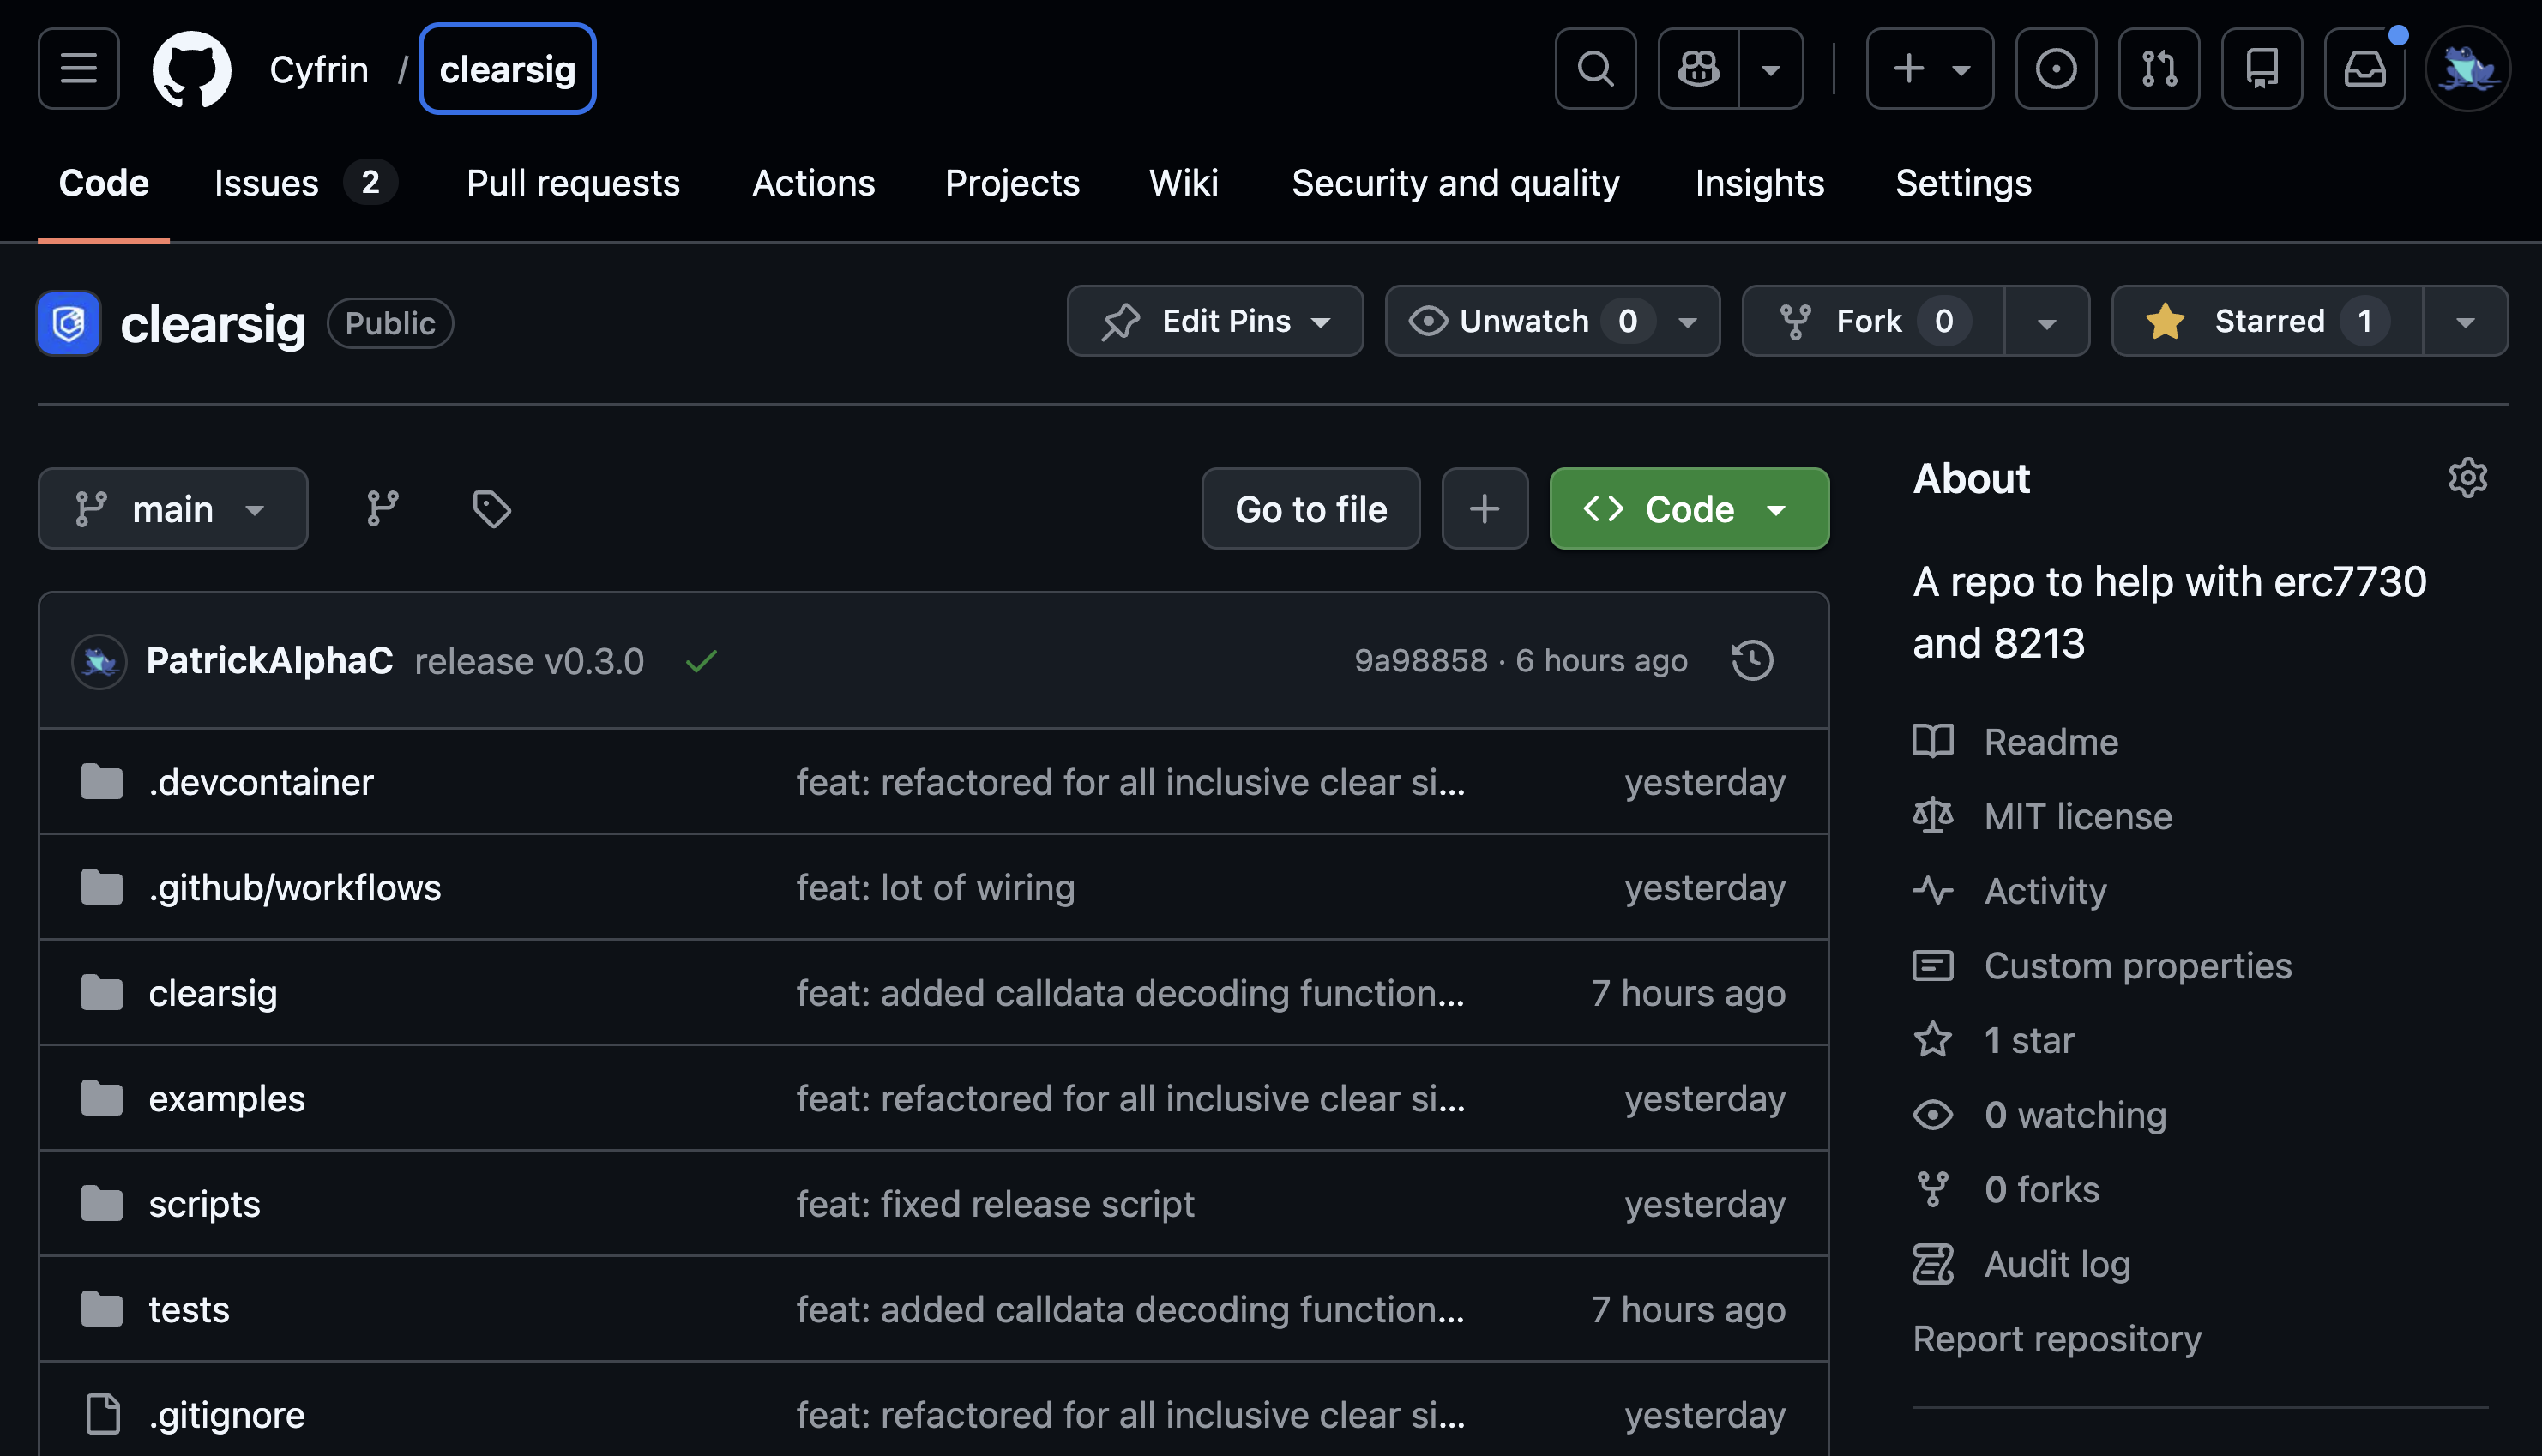The image size is (2542, 1456).
Task: Open the Projects tab
Action: pos(1012,183)
